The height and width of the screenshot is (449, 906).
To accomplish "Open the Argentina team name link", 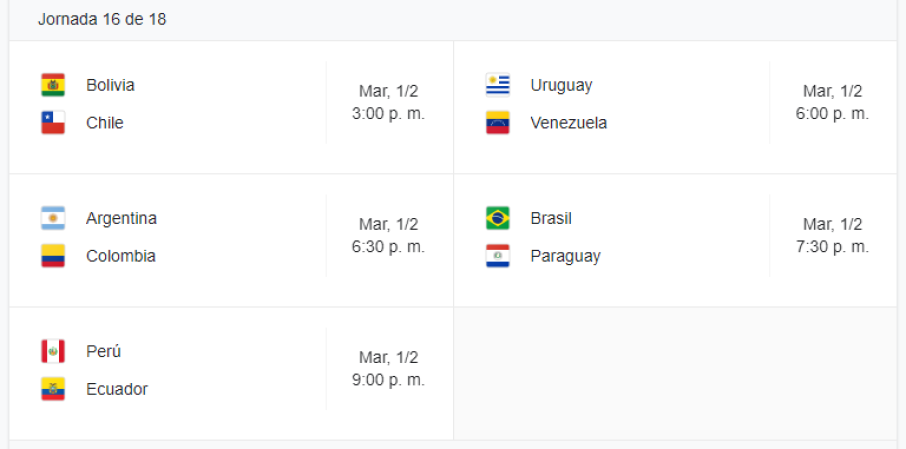I will [121, 218].
